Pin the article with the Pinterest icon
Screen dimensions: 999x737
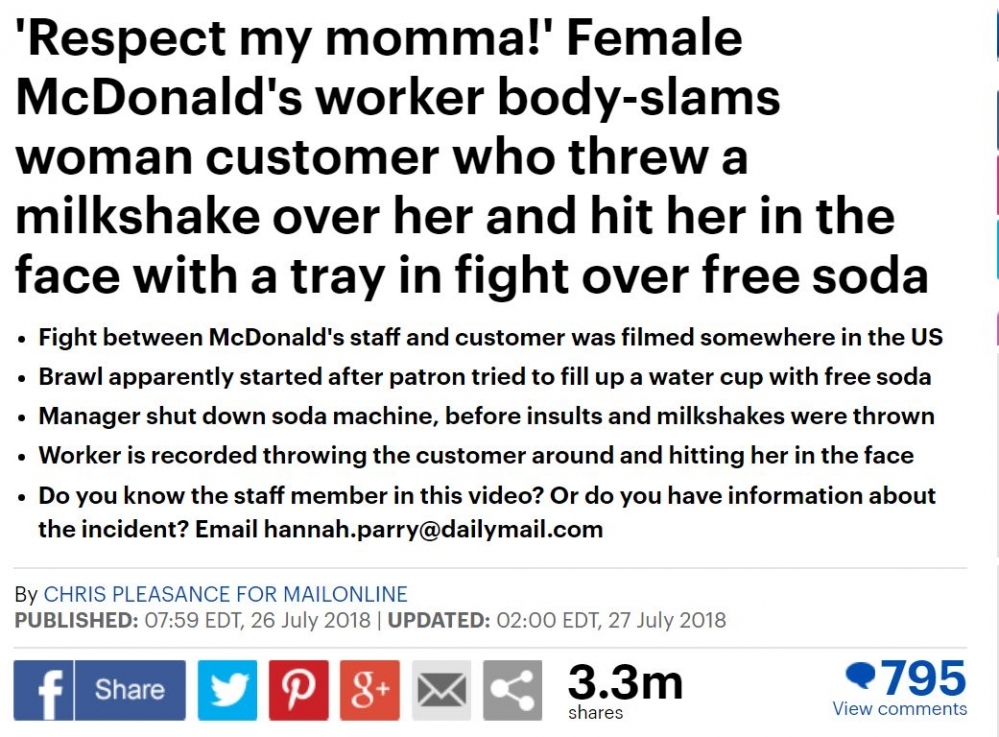298,690
